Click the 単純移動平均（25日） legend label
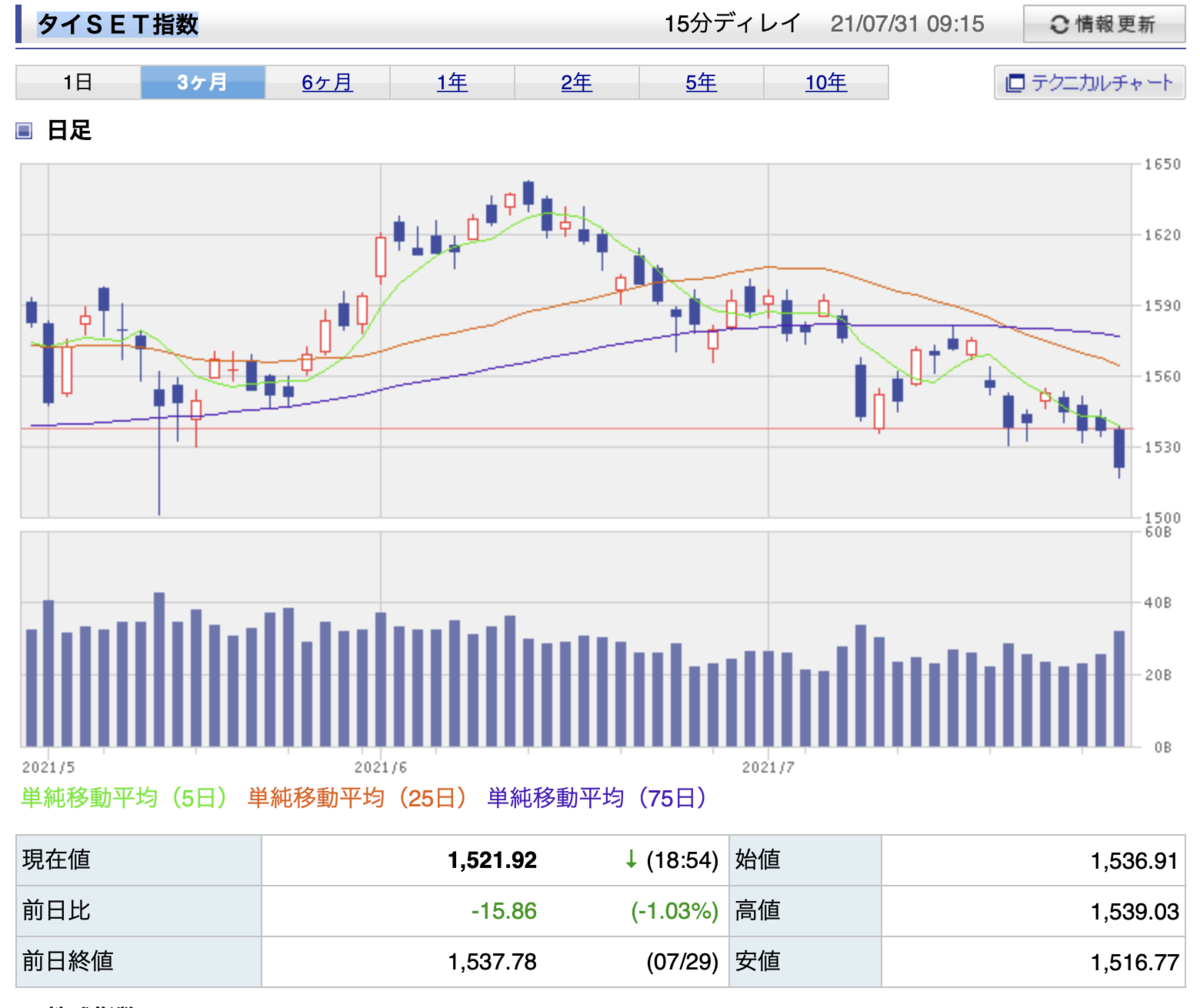Screen dimensions: 1200x1008 pos(357,797)
